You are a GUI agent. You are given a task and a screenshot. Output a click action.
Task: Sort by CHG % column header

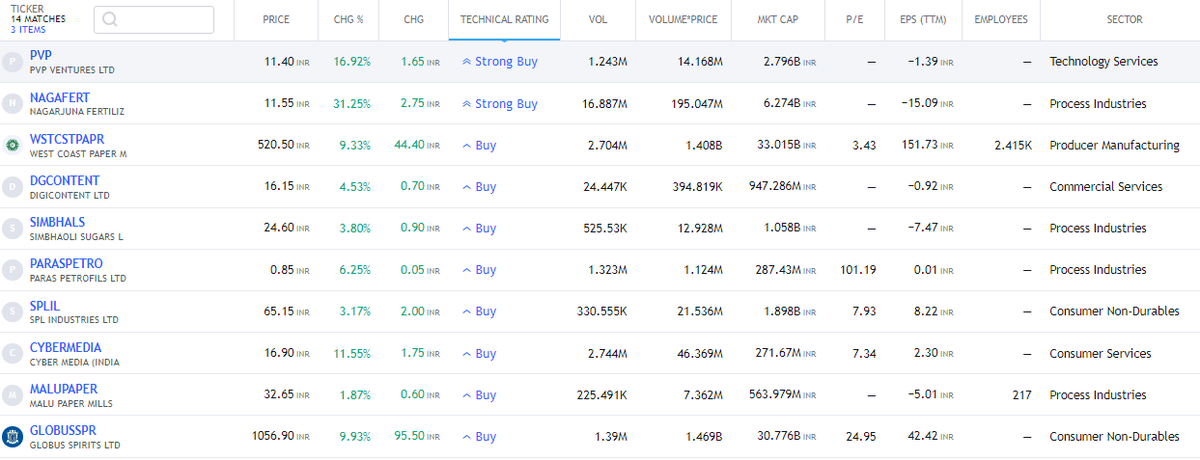pyautogui.click(x=351, y=20)
